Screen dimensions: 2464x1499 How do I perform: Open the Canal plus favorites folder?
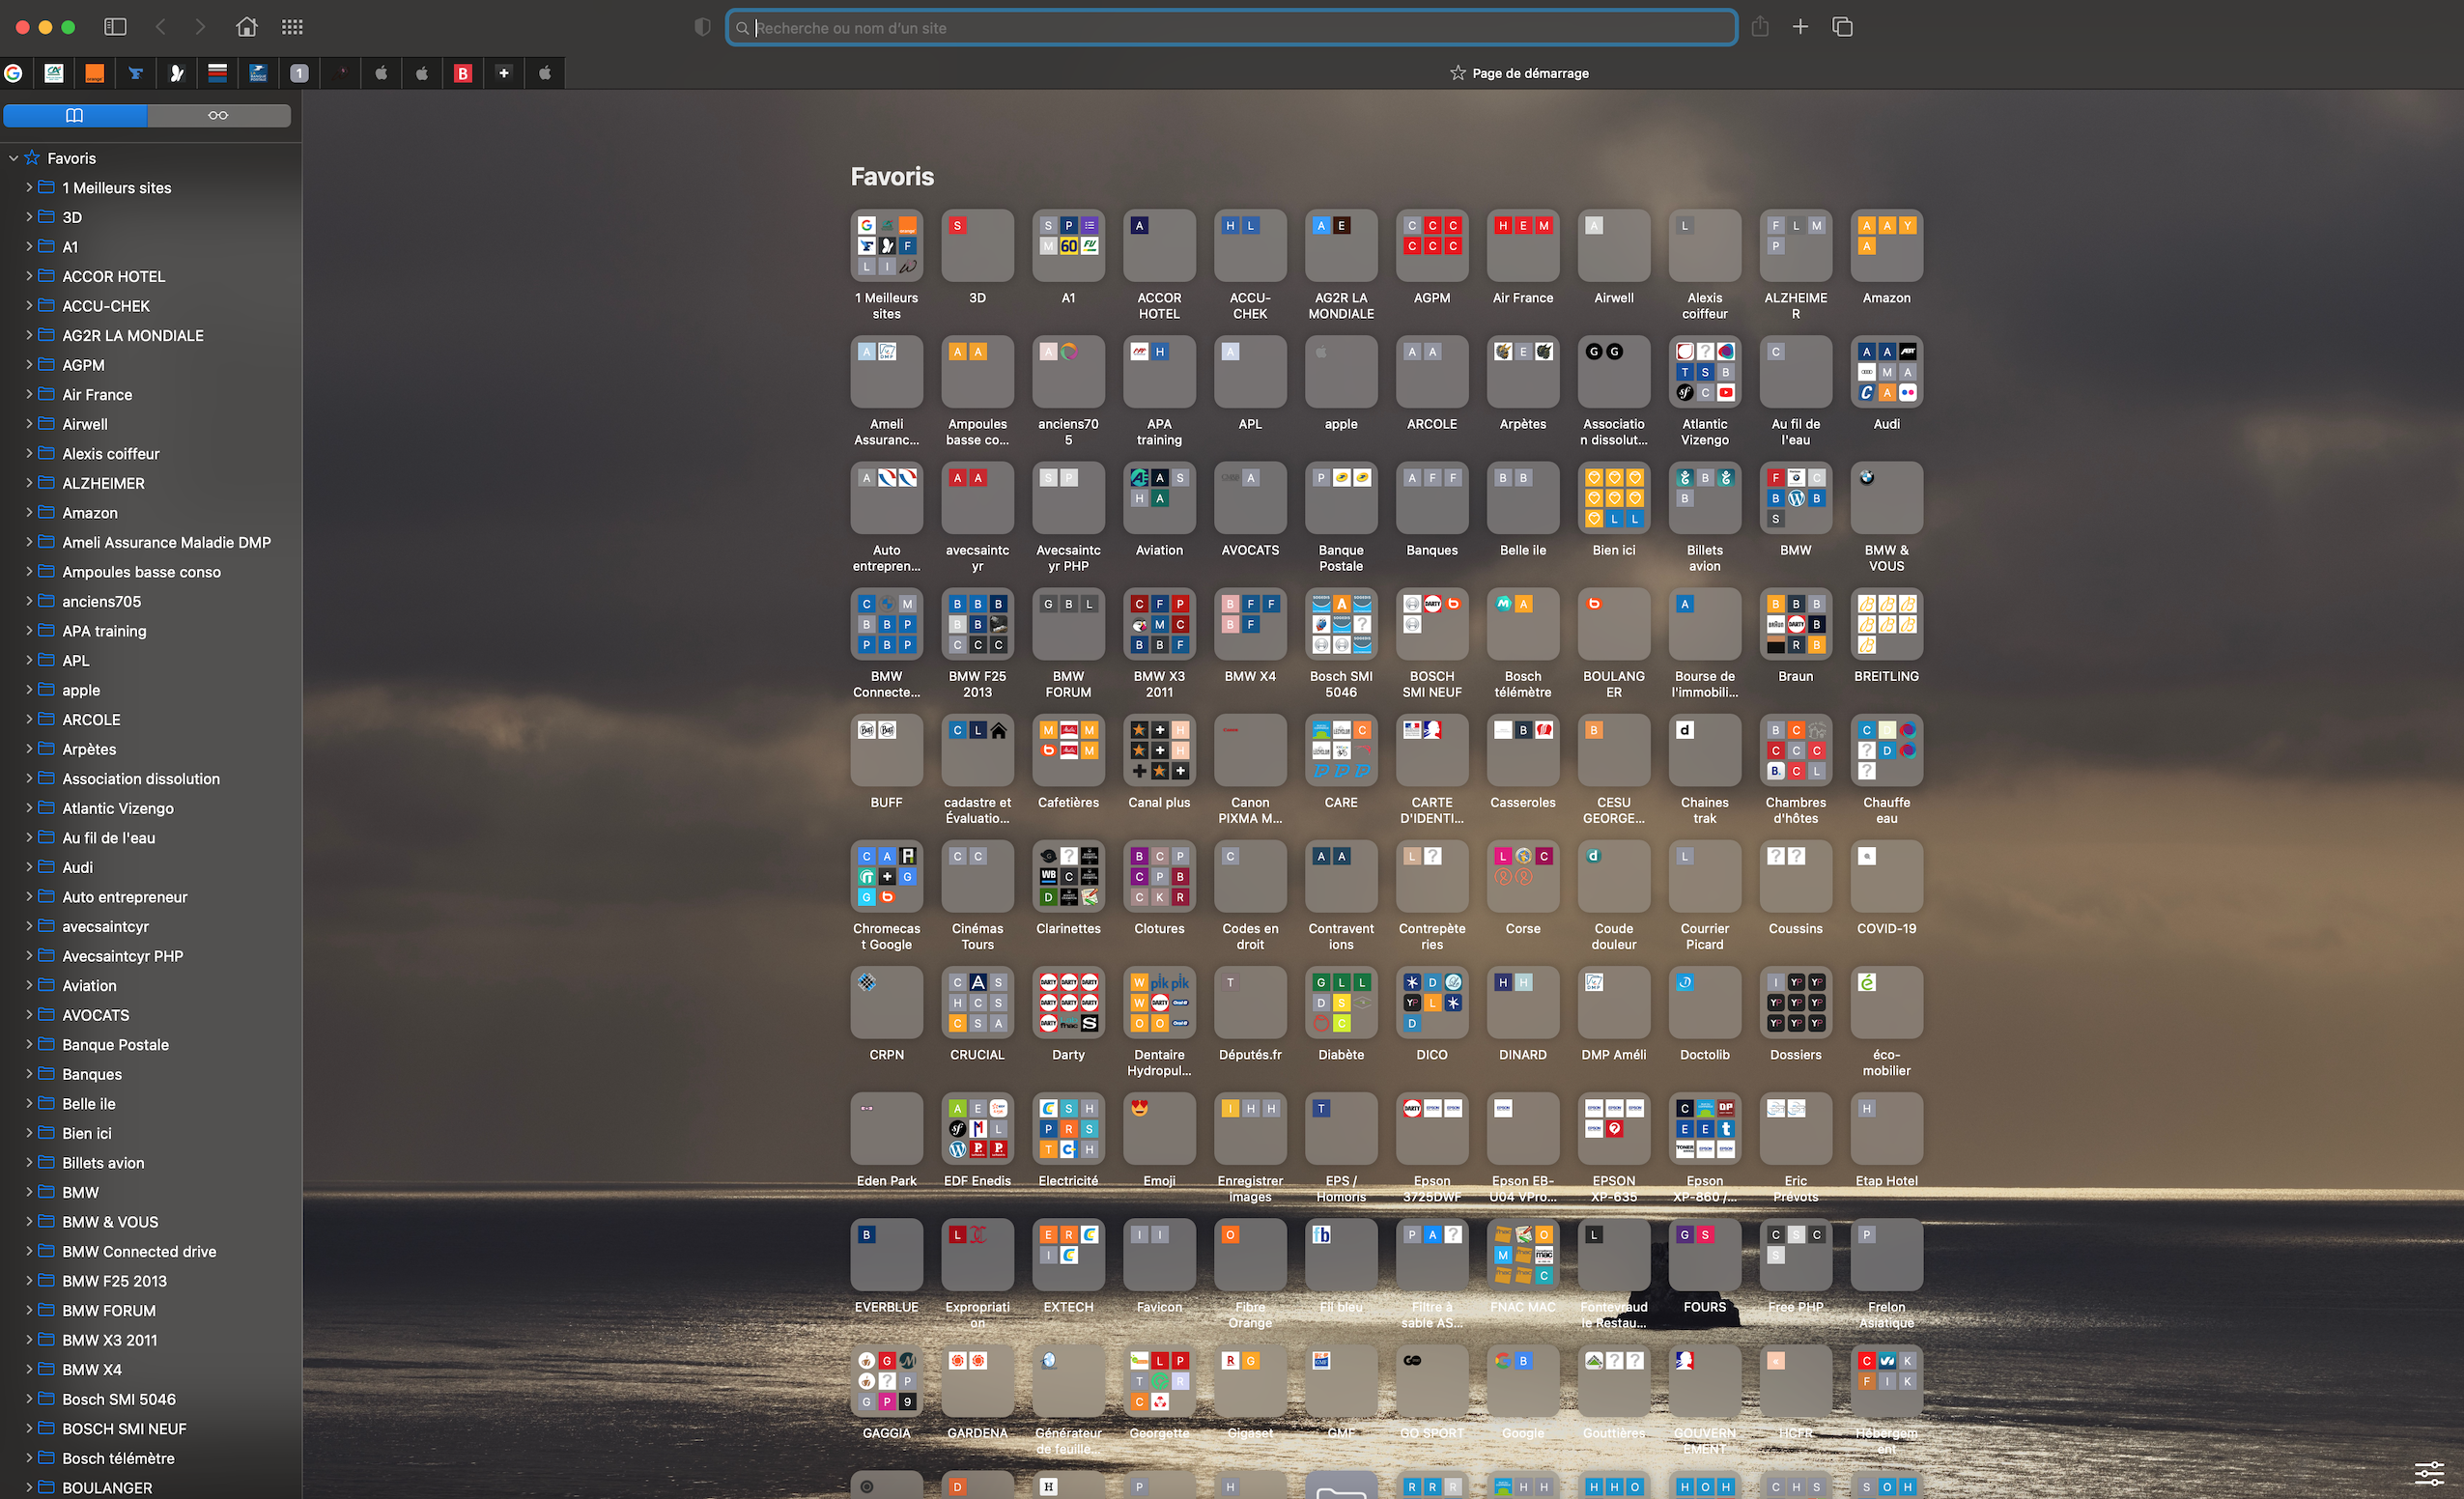coord(1159,750)
